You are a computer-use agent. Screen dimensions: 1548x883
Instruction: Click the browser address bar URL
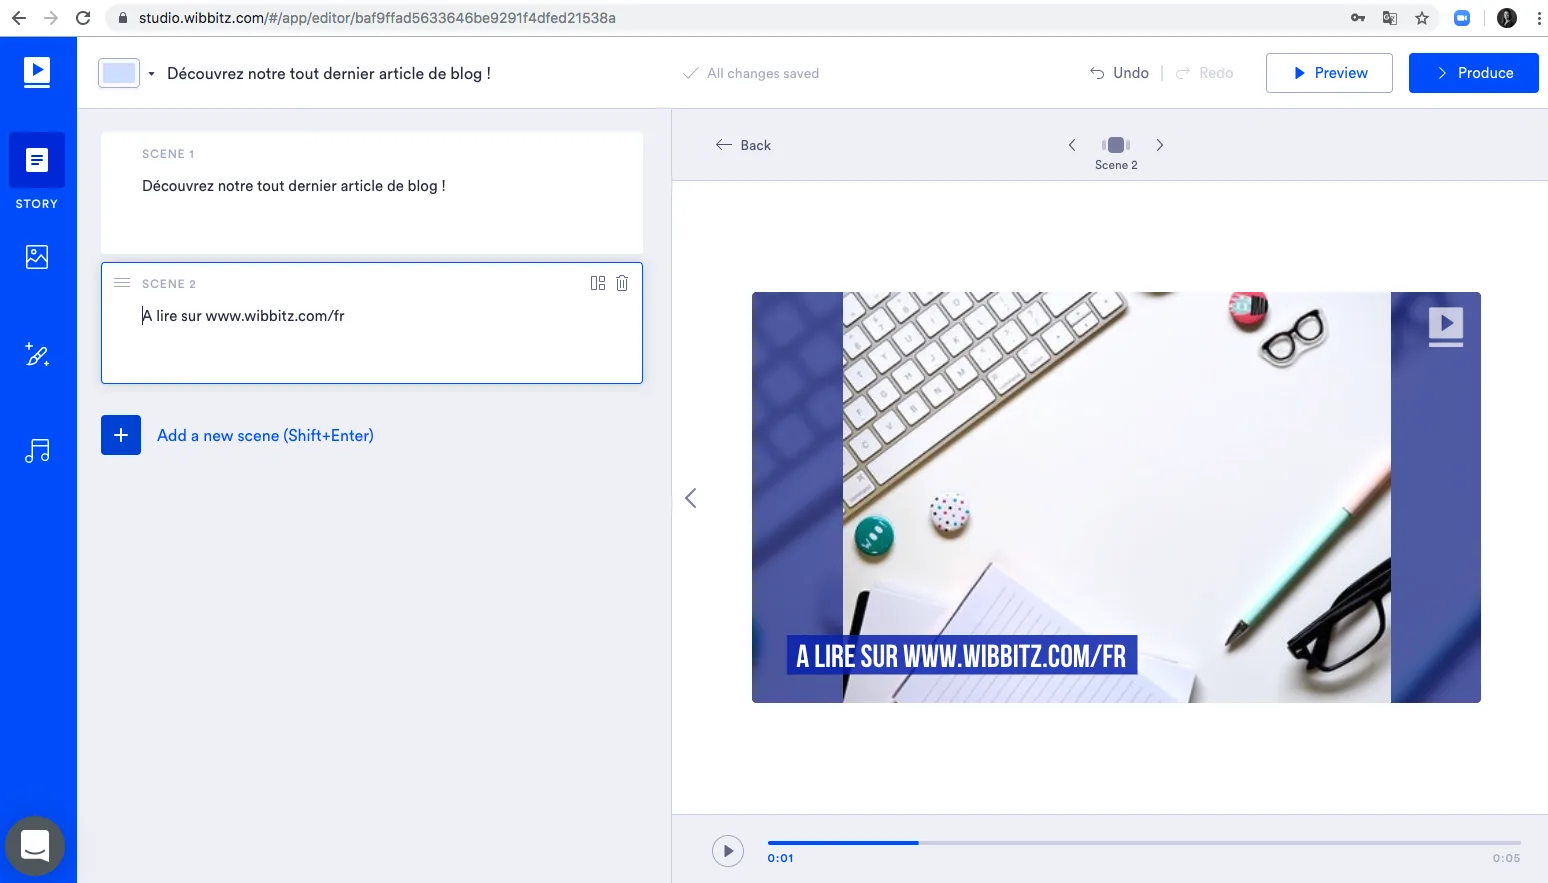377,18
